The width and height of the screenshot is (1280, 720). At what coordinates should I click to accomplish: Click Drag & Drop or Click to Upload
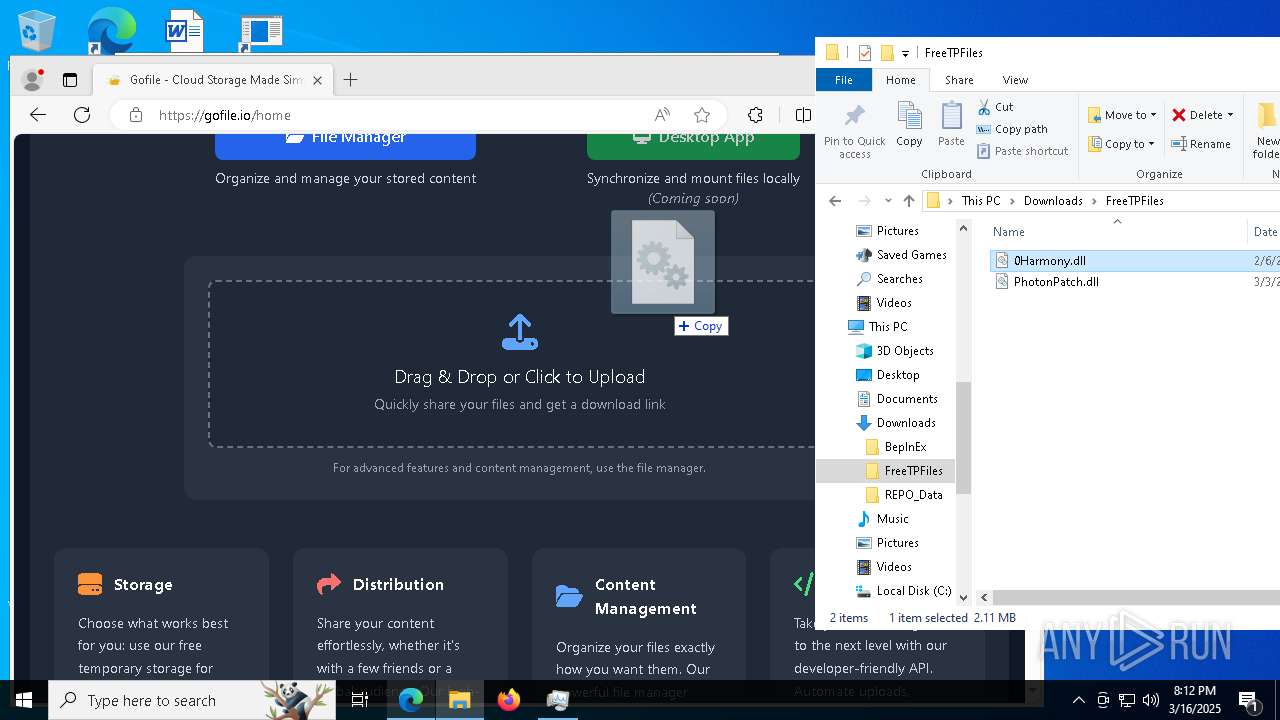click(x=520, y=377)
